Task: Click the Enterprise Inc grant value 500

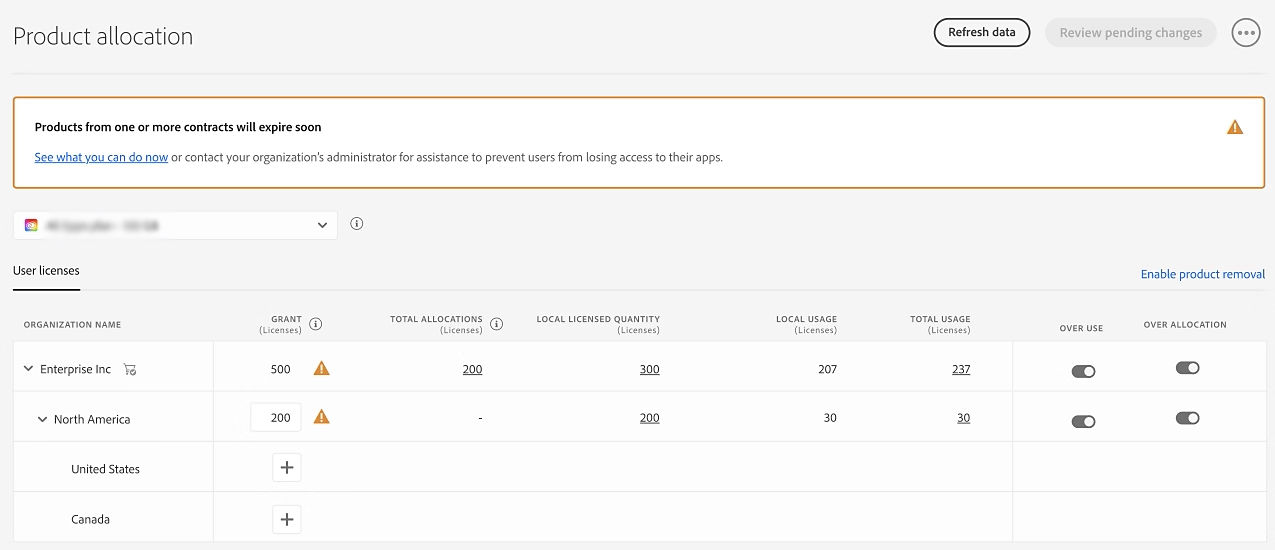Action: coord(280,369)
